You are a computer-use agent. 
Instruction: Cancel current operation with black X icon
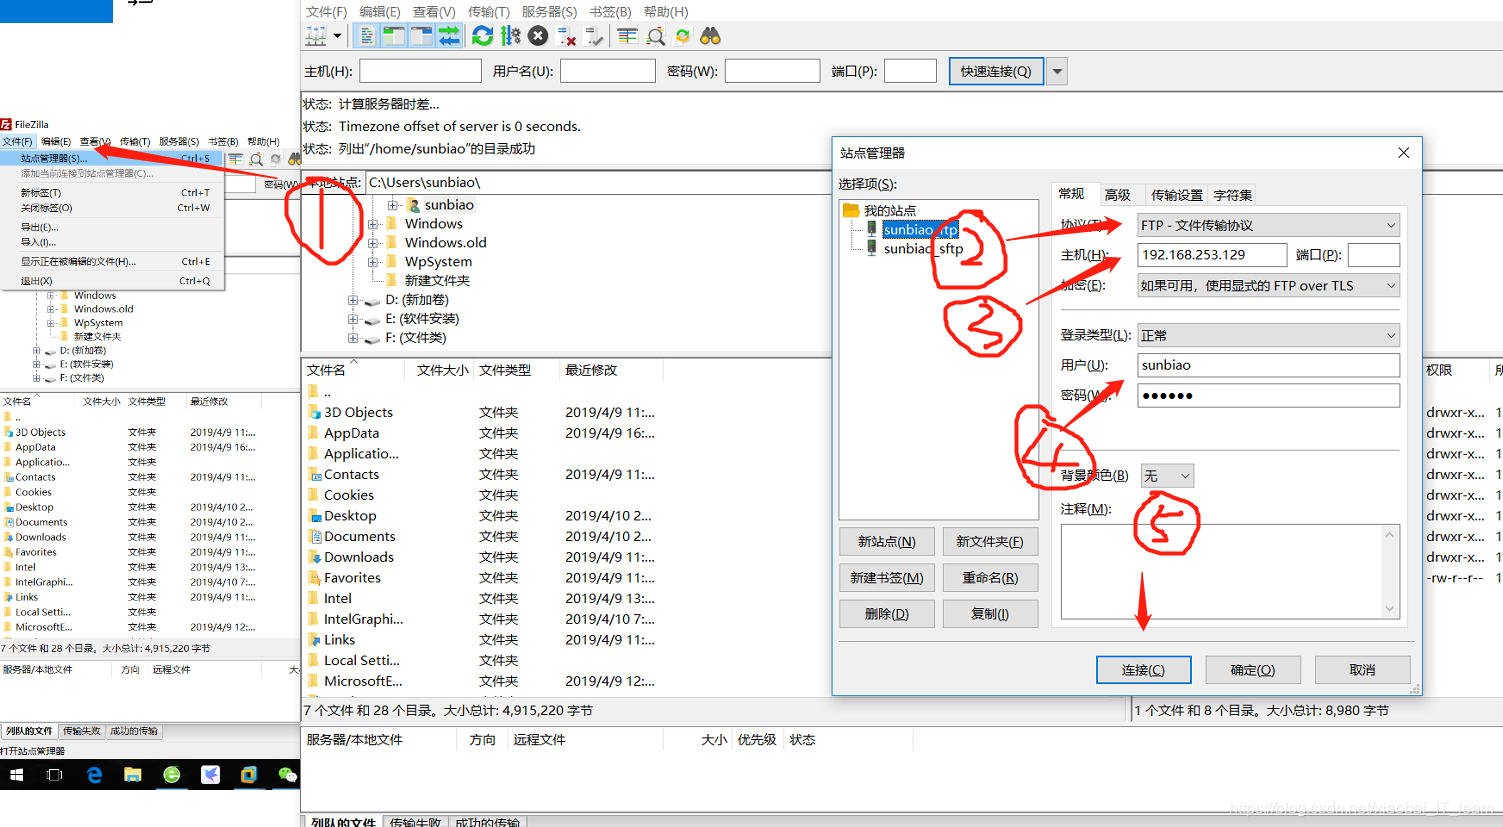pyautogui.click(x=538, y=37)
